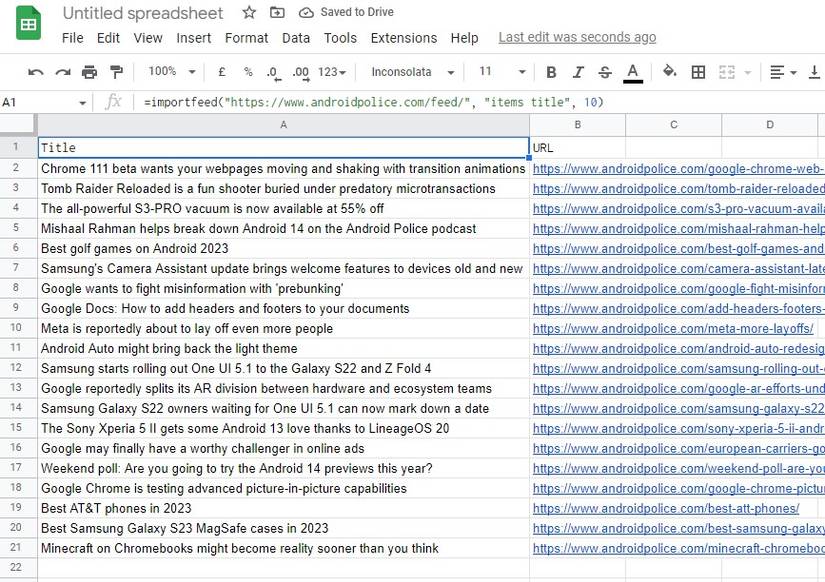Image resolution: width=825 pixels, height=582 pixels.
Task: Activate the Paint format tool
Action: coord(116,72)
